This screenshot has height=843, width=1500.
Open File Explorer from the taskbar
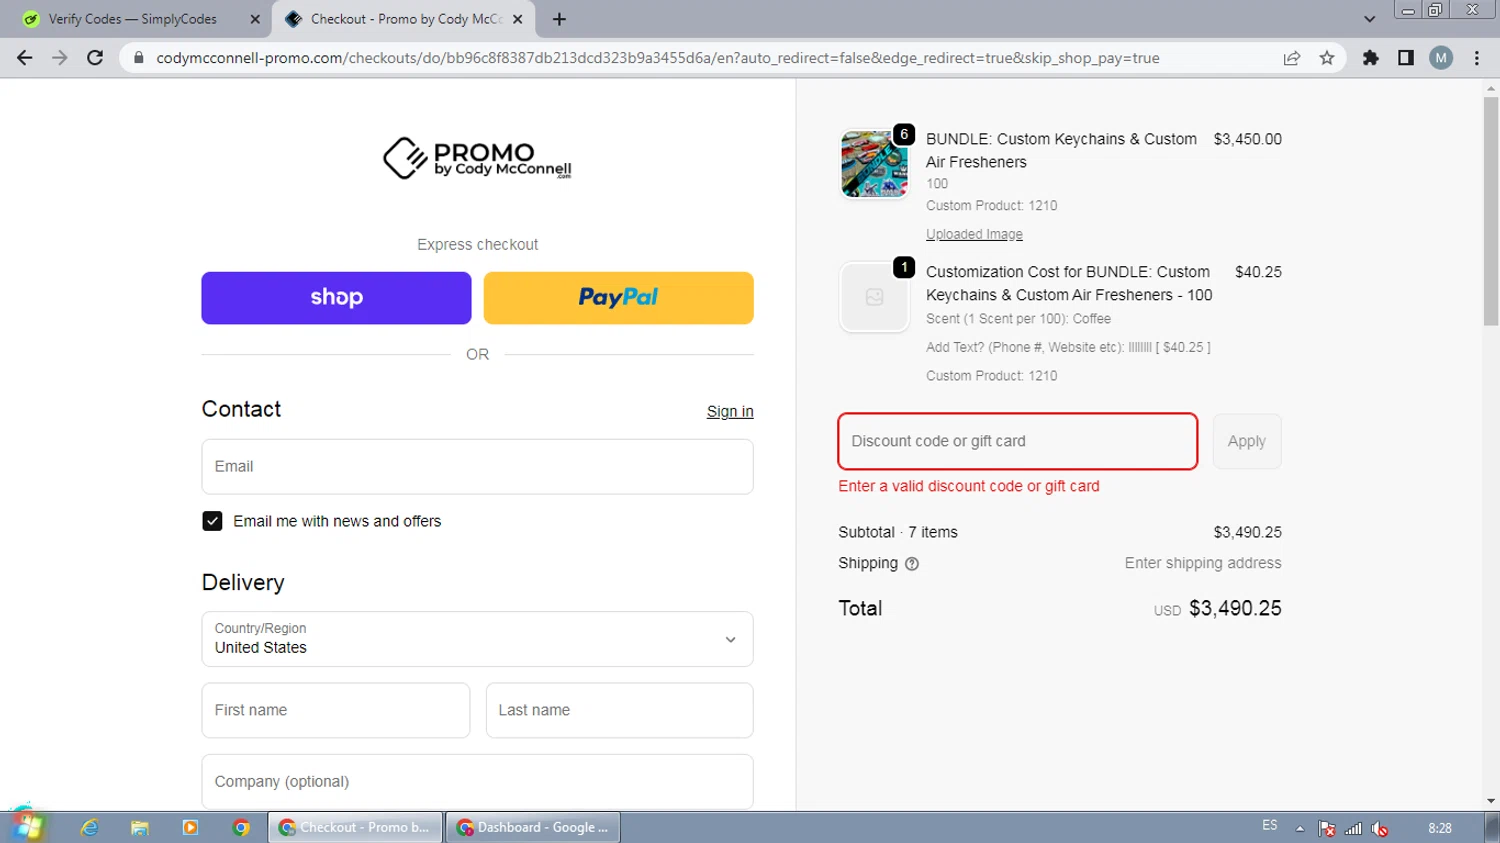click(140, 827)
